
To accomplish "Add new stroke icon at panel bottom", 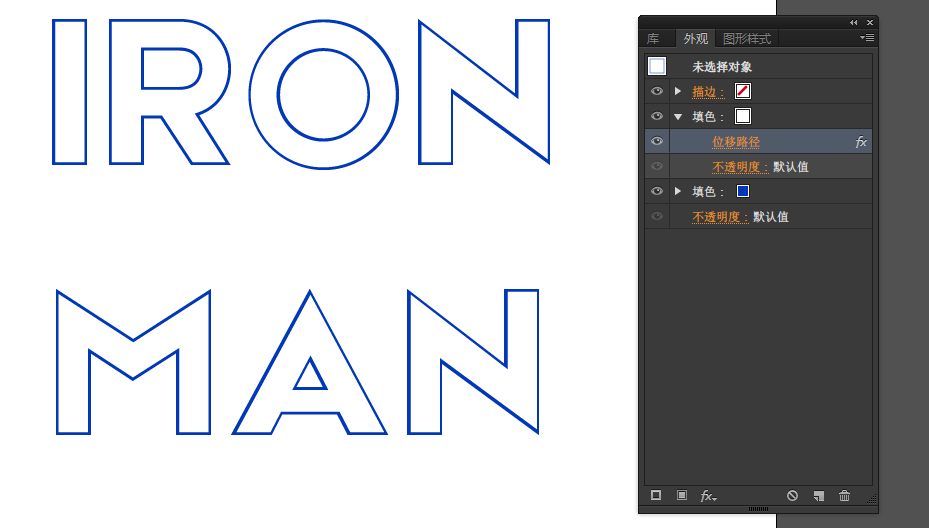I will coord(656,495).
